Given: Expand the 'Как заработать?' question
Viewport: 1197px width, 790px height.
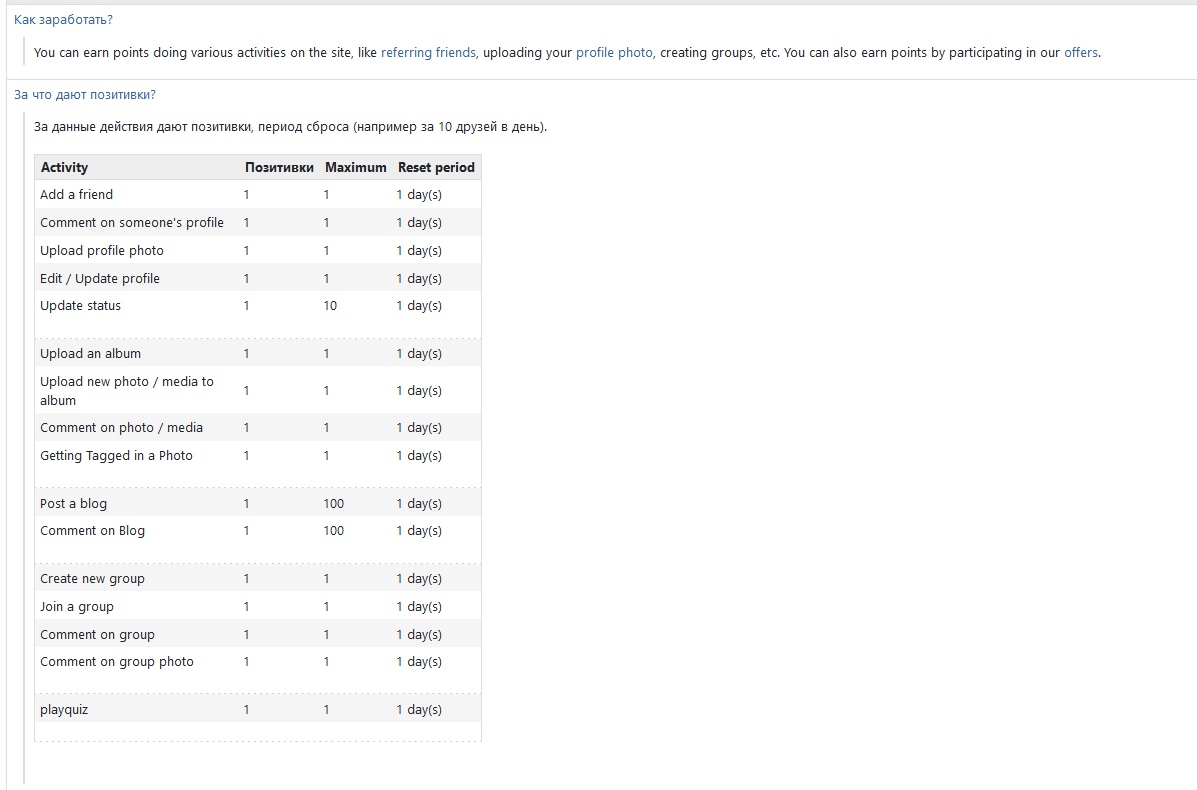Looking at the screenshot, I should (x=63, y=20).
